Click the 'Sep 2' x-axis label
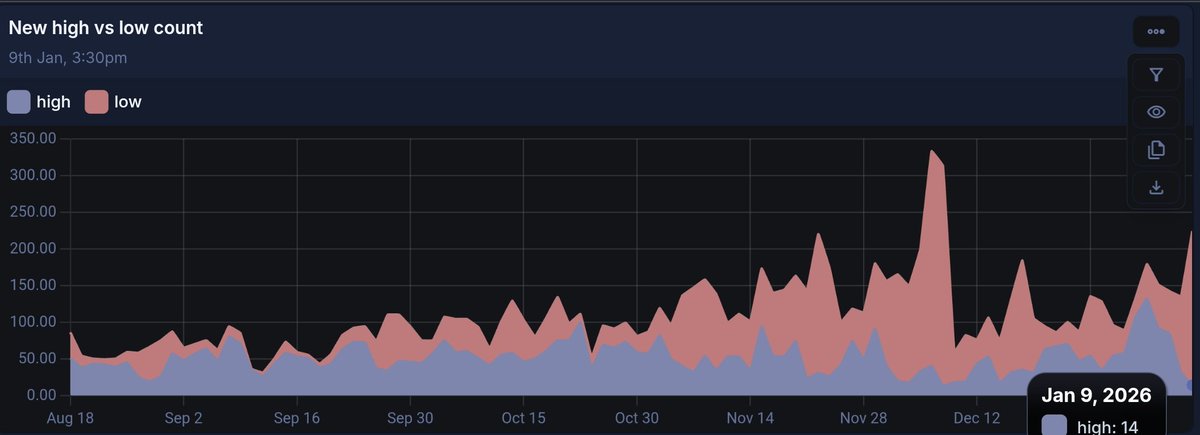 [x=184, y=417]
